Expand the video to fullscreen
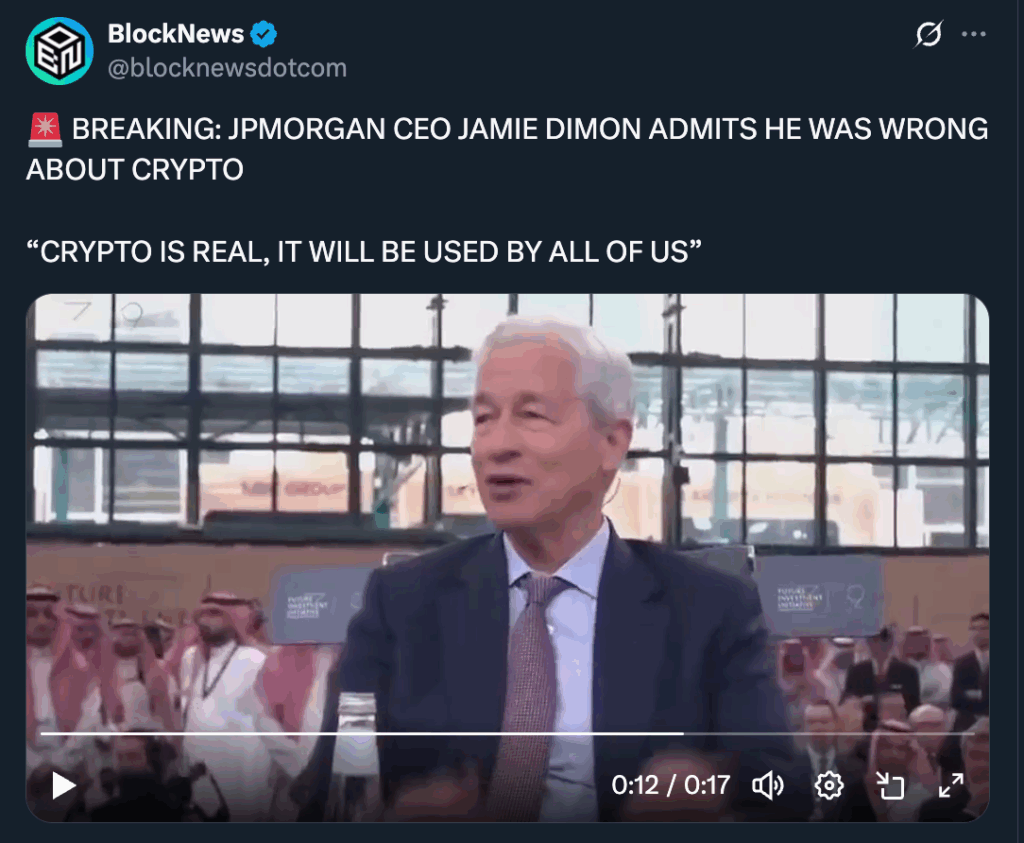1024x843 pixels. coord(951,785)
